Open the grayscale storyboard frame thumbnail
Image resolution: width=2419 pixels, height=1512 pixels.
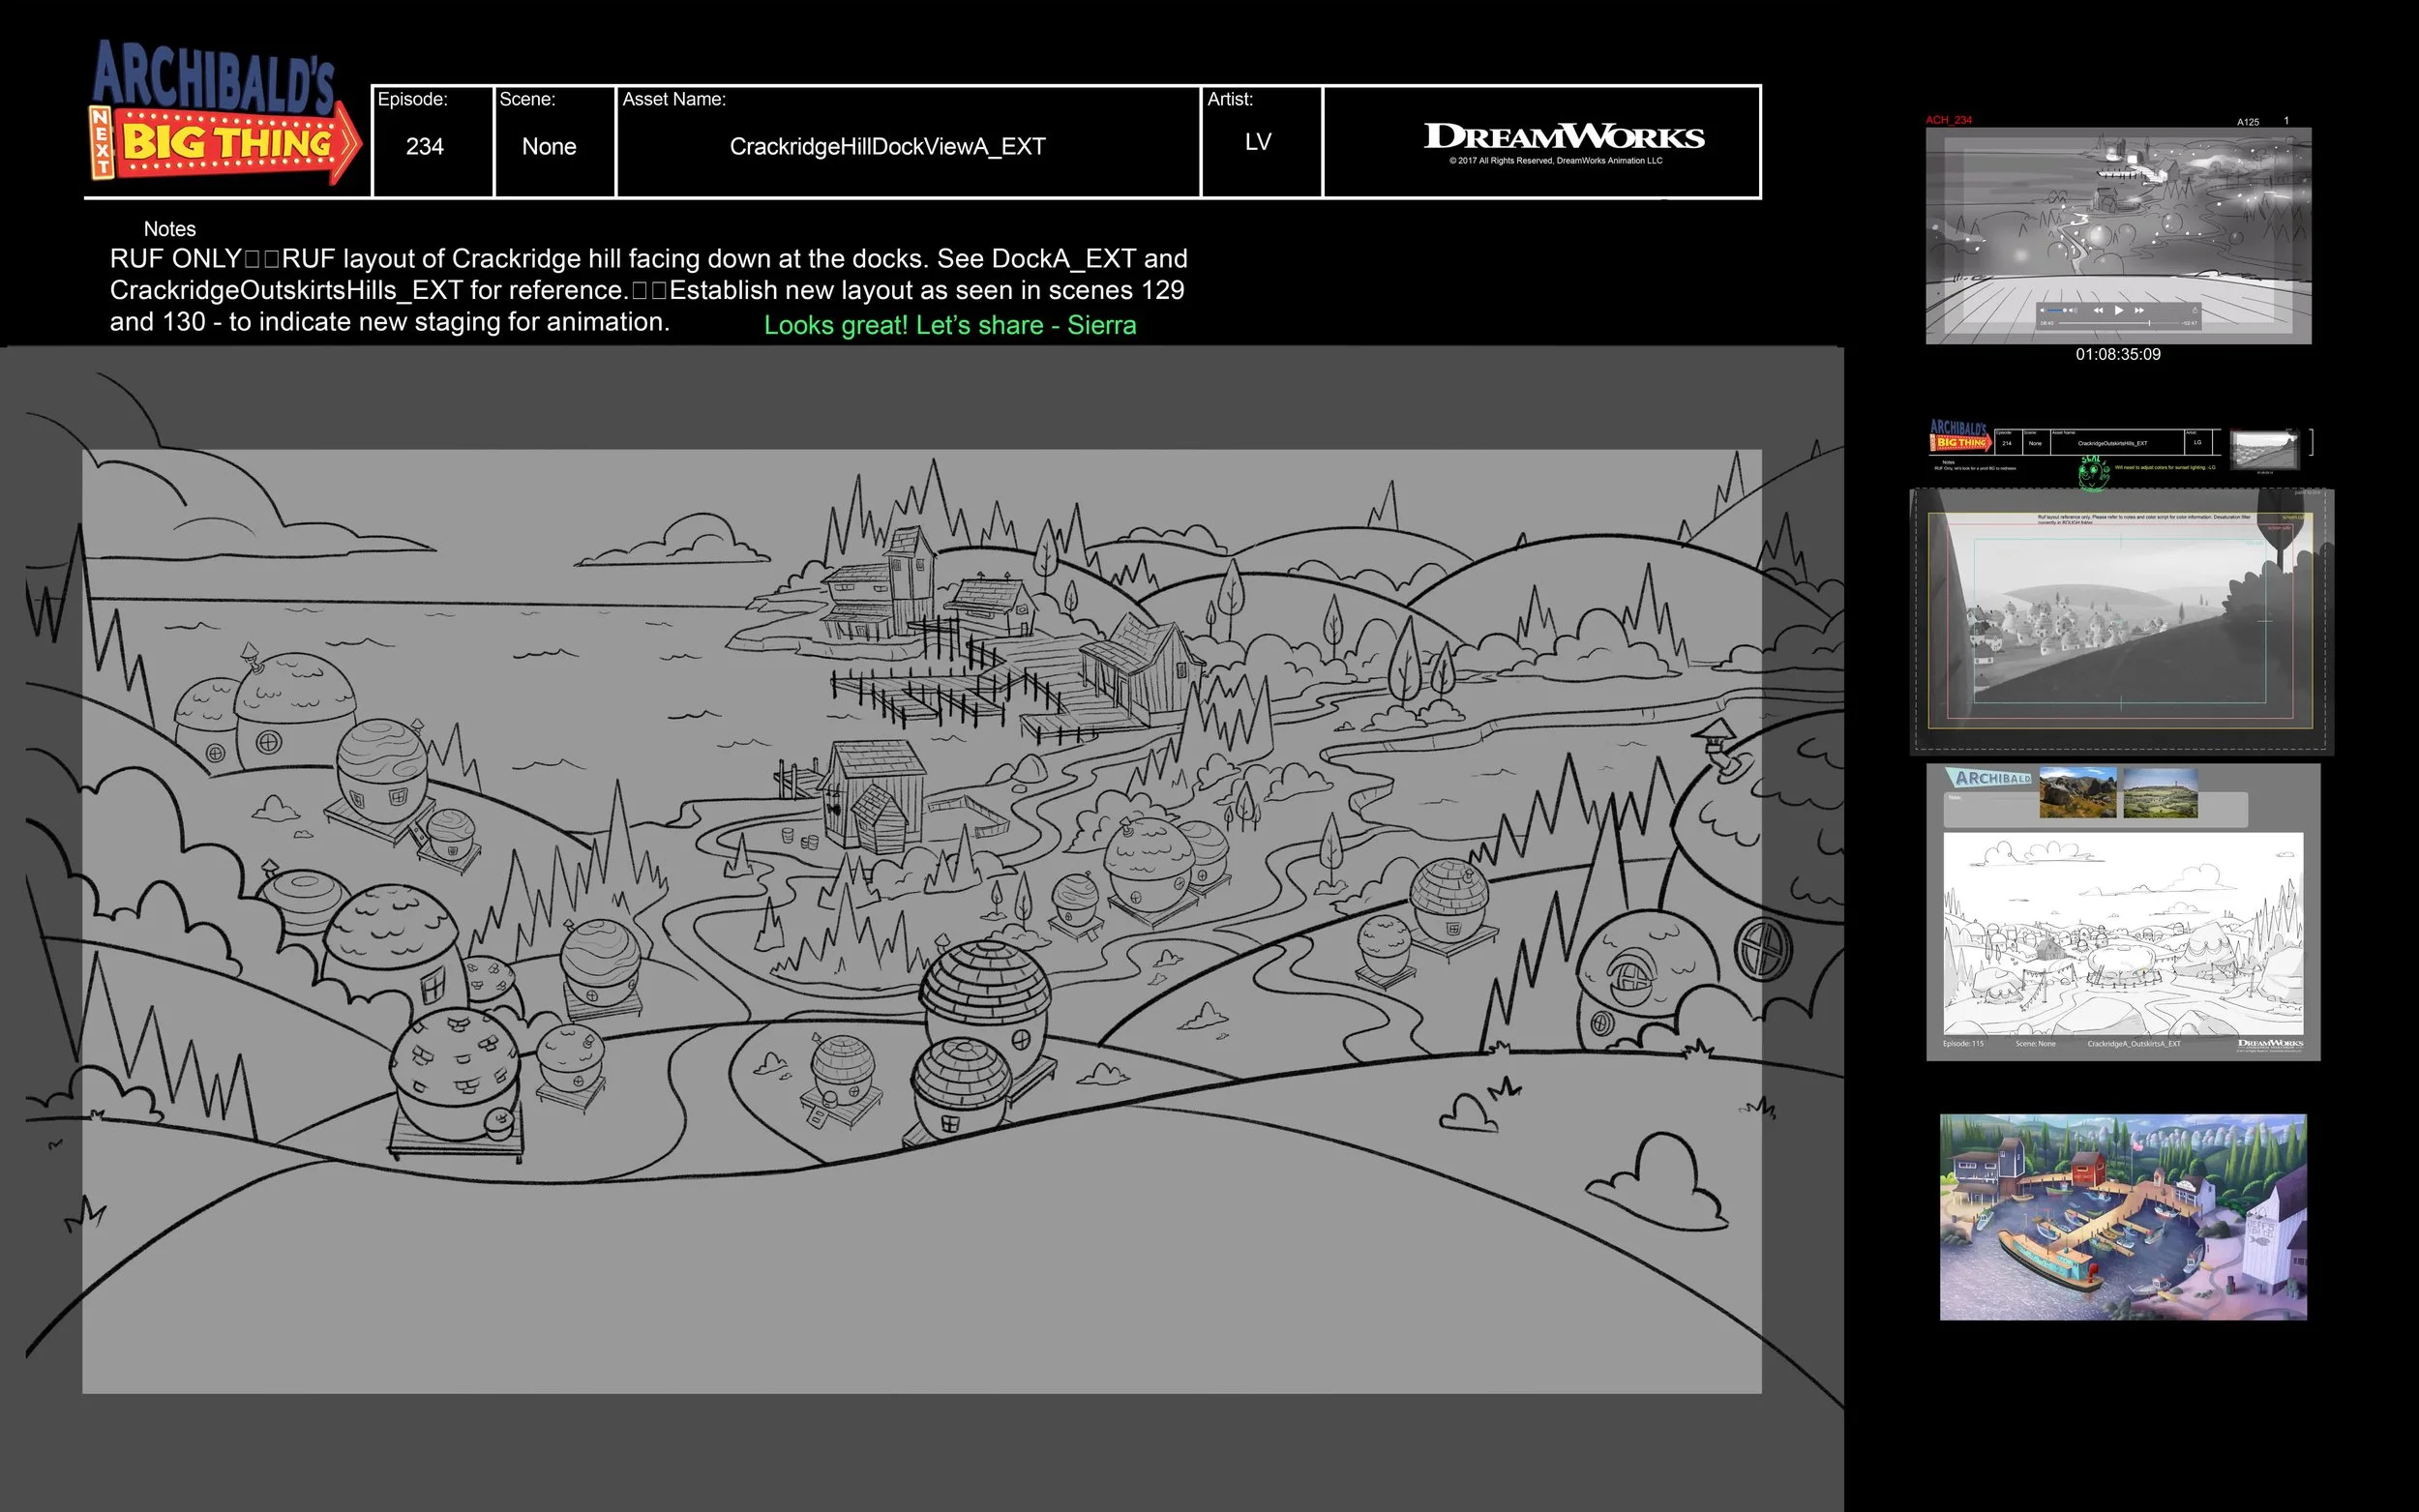click(2118, 235)
